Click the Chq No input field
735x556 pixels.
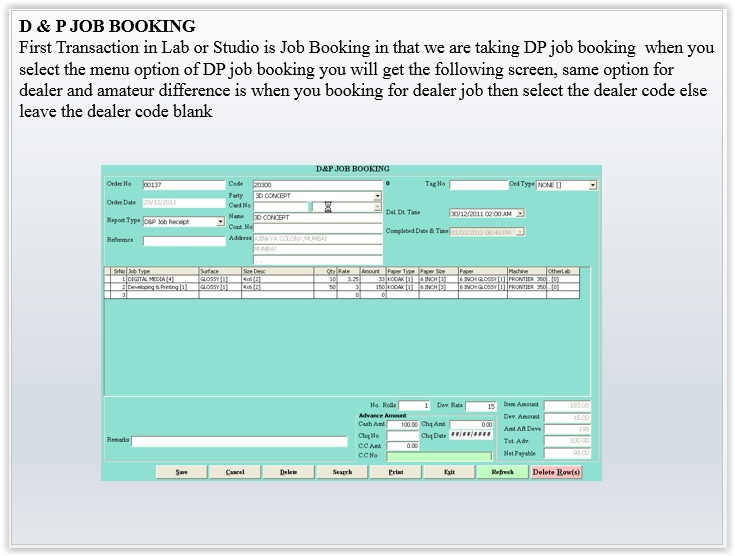(403, 436)
